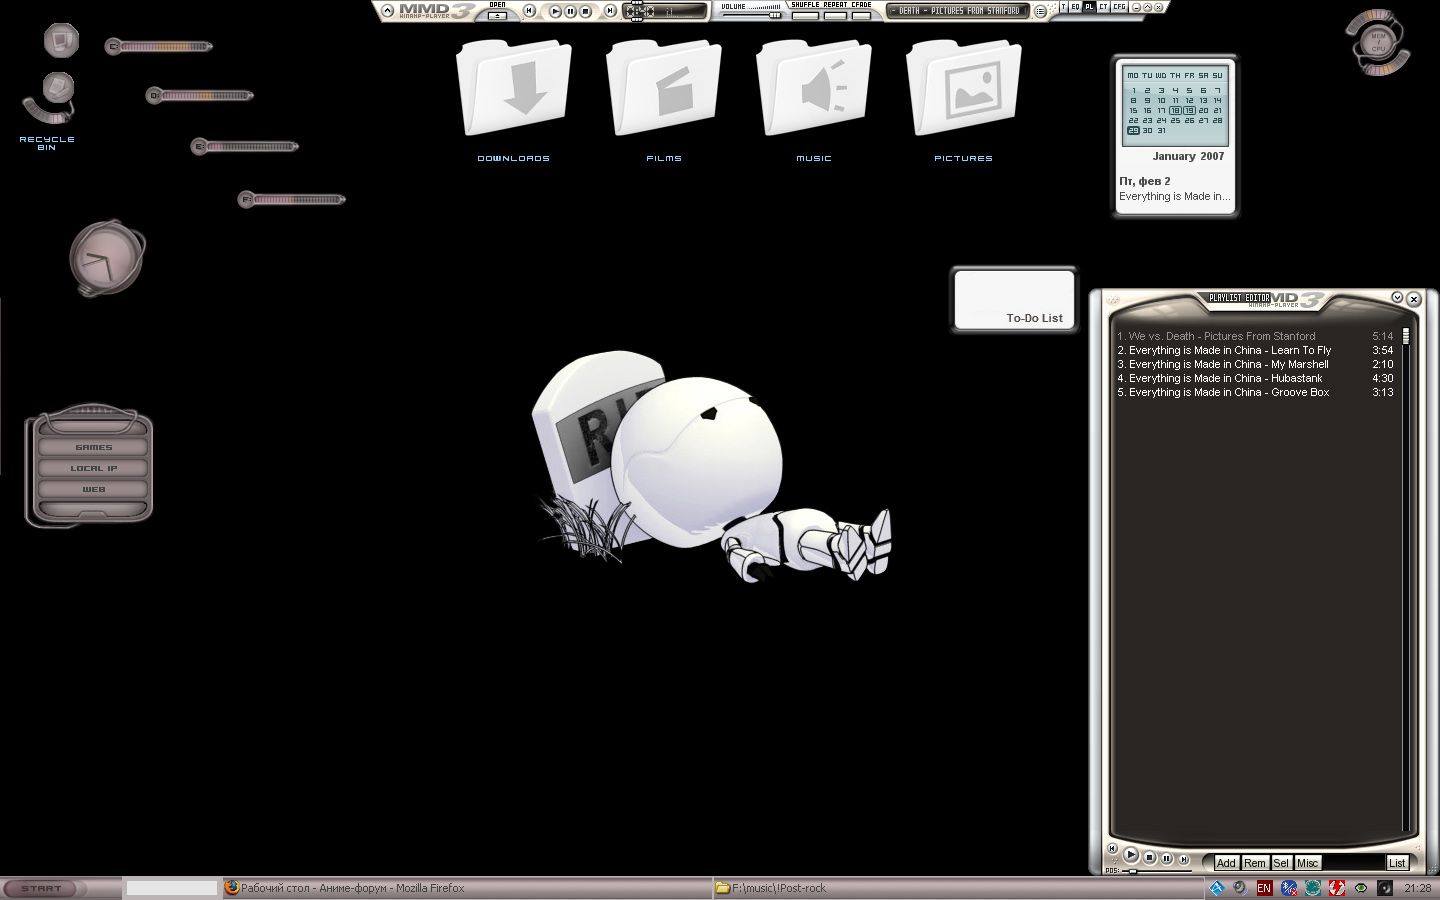Image resolution: width=1440 pixels, height=900 pixels.
Task: Select the Games entry in desktop menu widget
Action: 93,447
